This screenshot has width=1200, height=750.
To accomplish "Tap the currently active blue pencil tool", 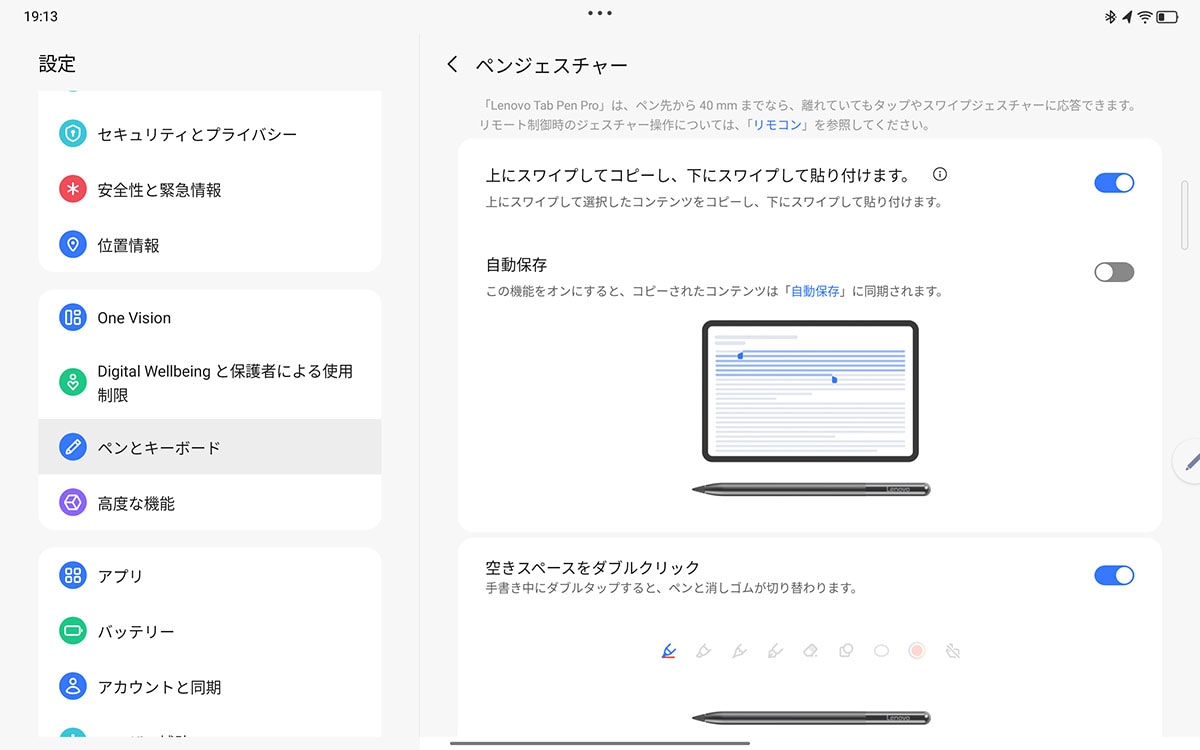I will [x=668, y=650].
